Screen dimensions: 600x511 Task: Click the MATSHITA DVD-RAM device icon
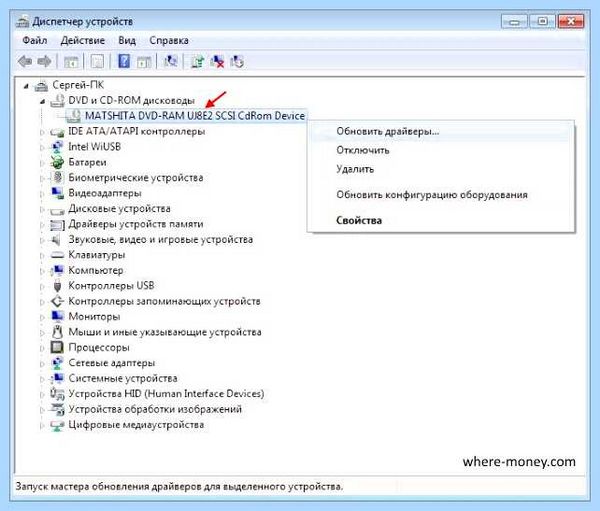click(x=73, y=116)
